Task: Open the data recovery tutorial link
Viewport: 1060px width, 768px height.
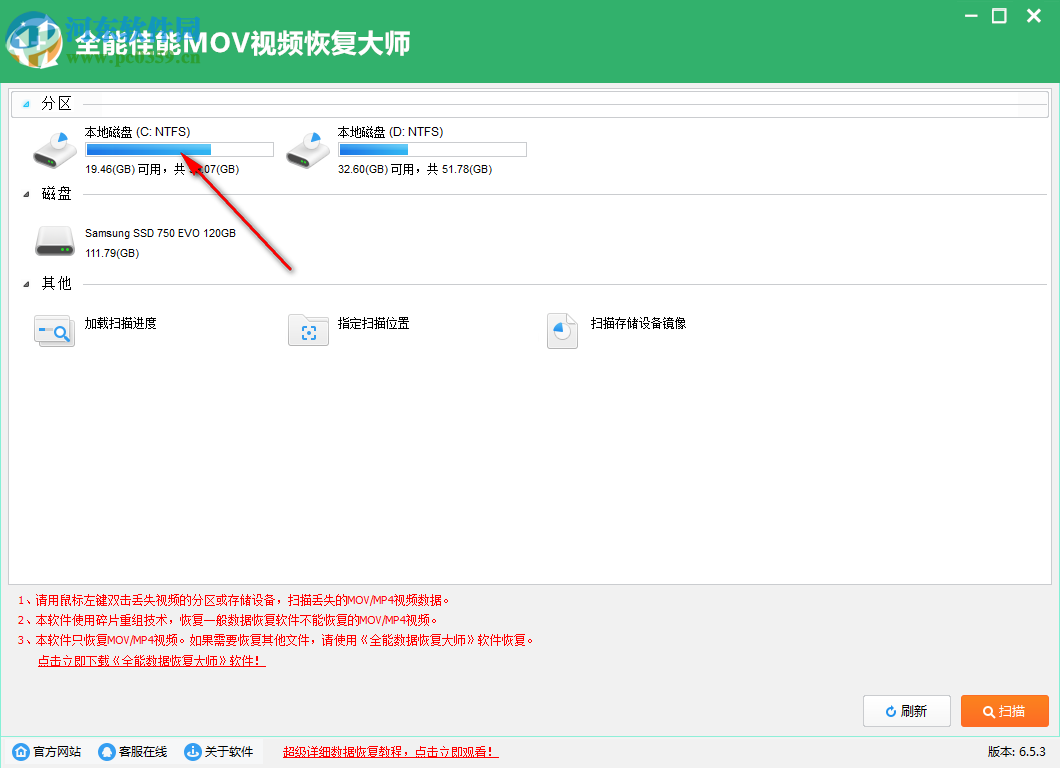Action: tap(388, 751)
